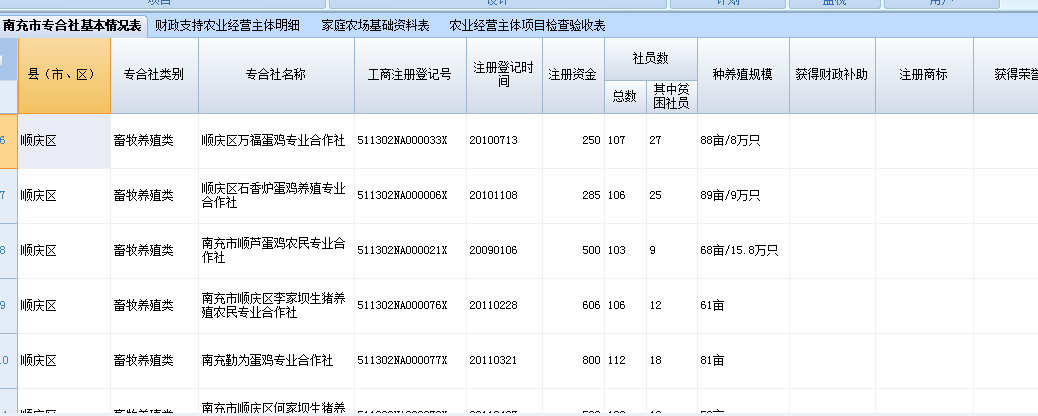Click the 总数 sub-column header
Image resolution: width=1038 pixels, height=416 pixels.
[x=625, y=97]
